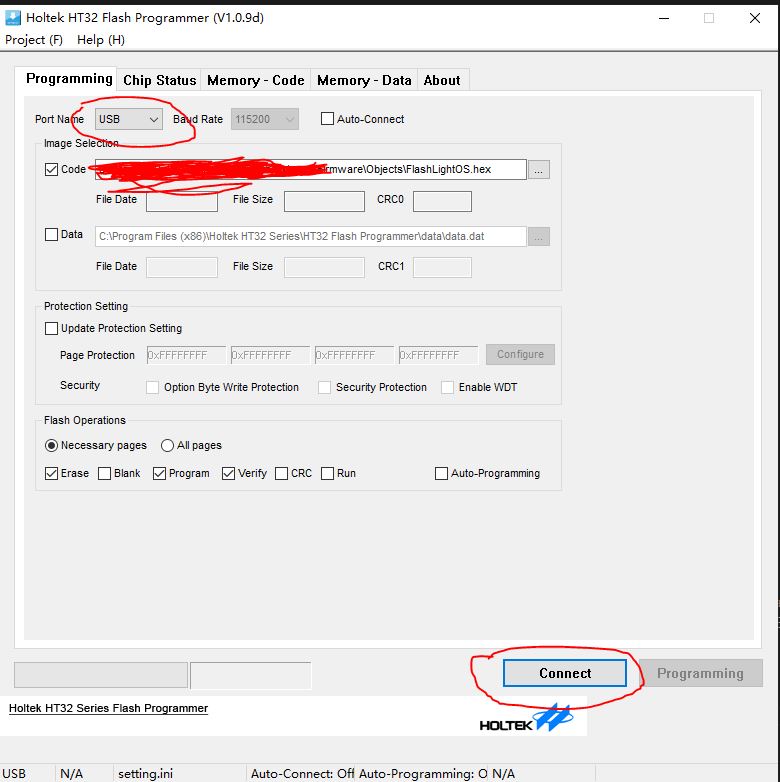Image resolution: width=780 pixels, height=782 pixels.
Task: Open the Memory - Data tab
Action: click(x=364, y=80)
